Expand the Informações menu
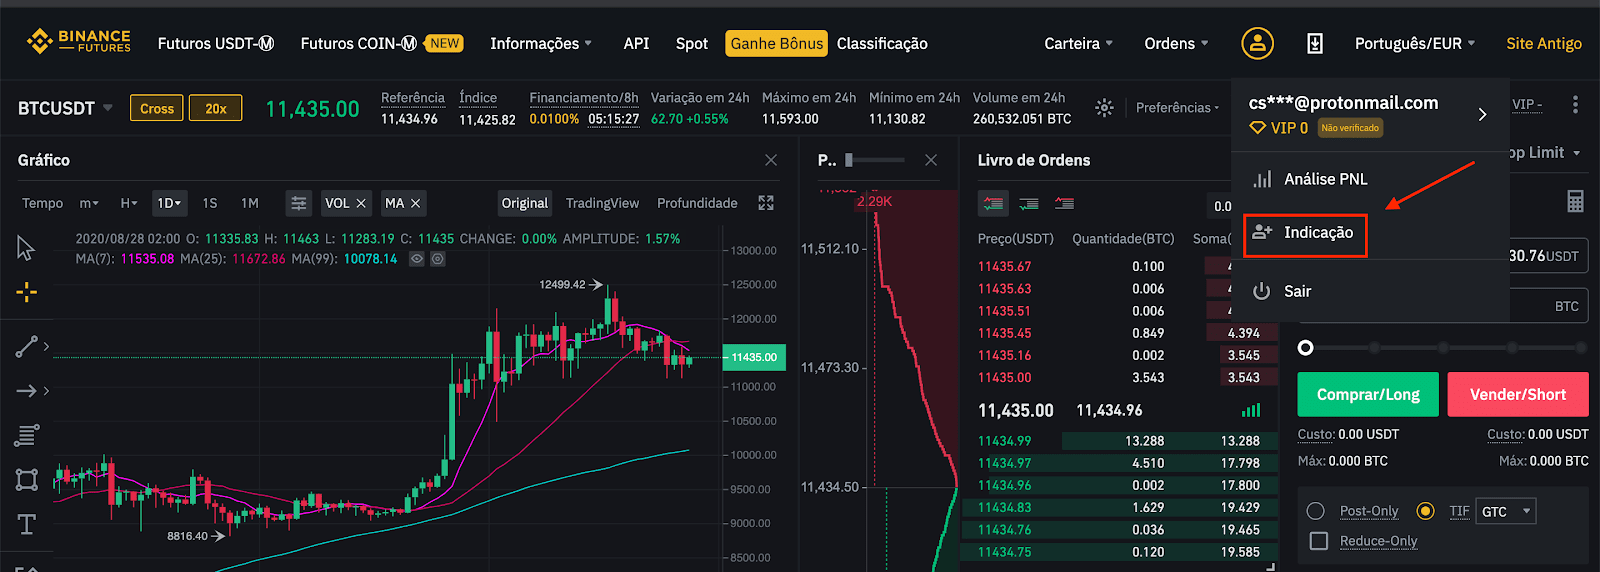The width and height of the screenshot is (1600, 572). [541, 43]
